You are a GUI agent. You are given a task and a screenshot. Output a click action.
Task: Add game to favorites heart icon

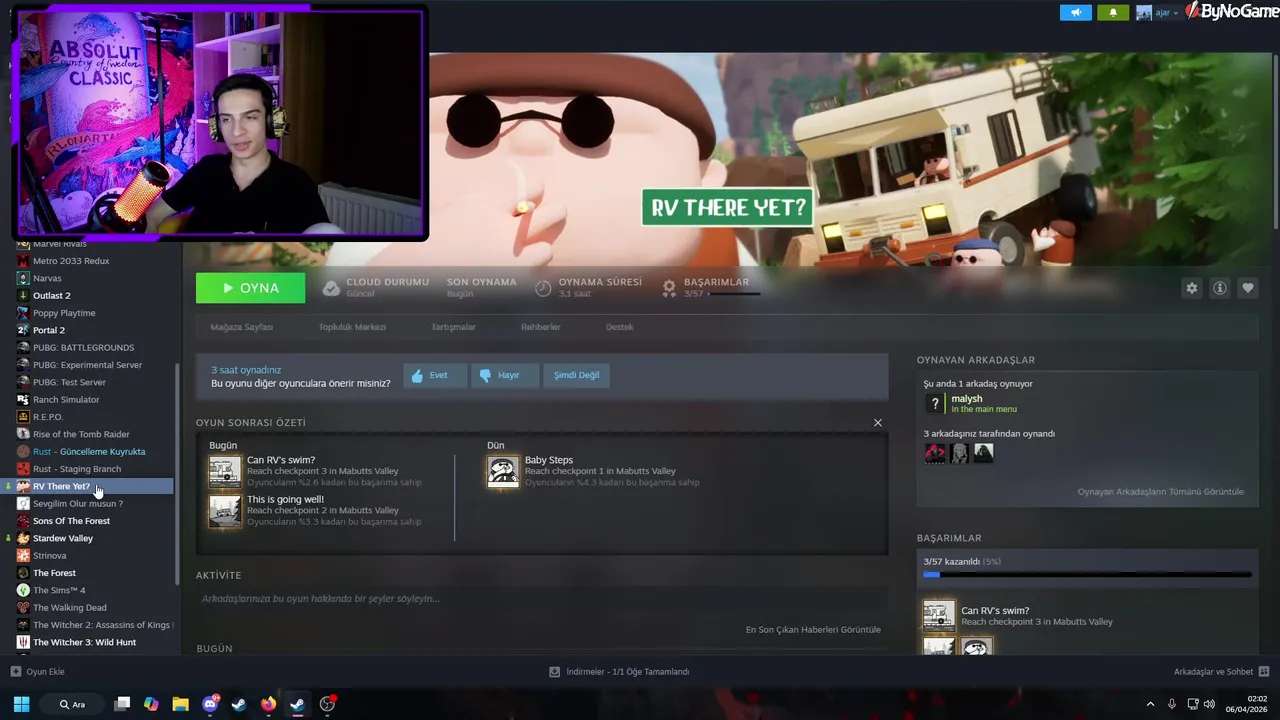tap(1247, 288)
